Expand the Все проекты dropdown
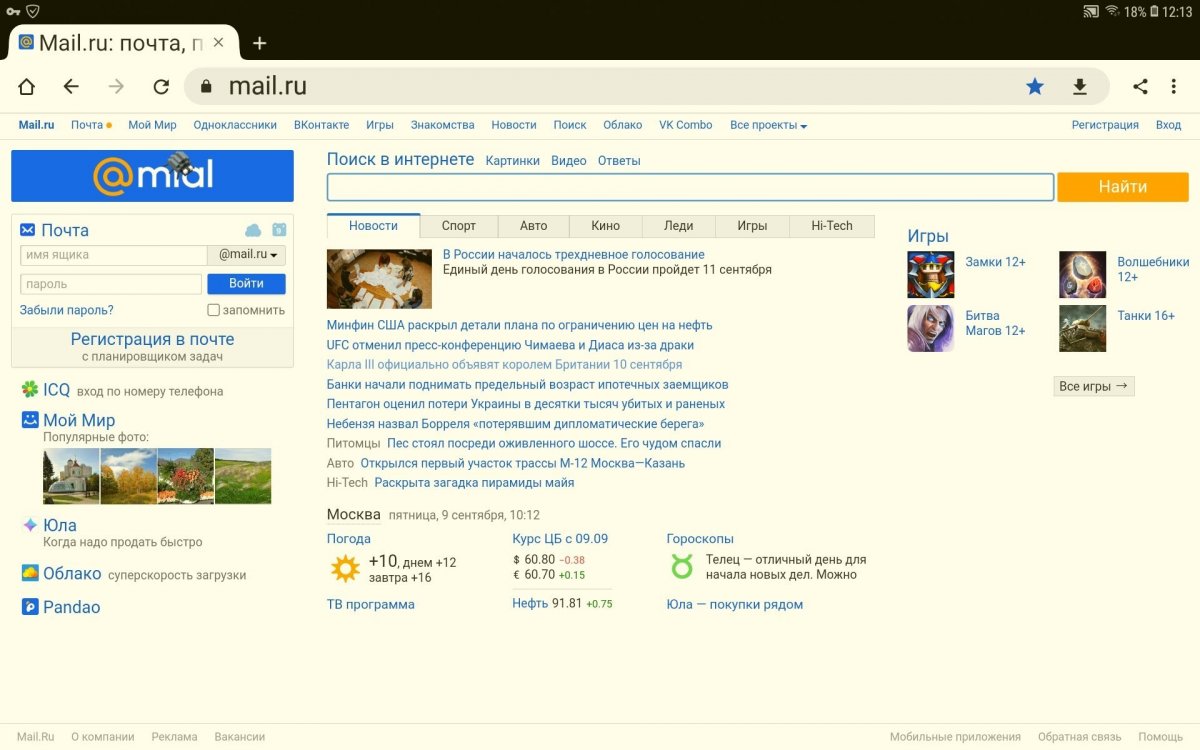 coord(768,125)
